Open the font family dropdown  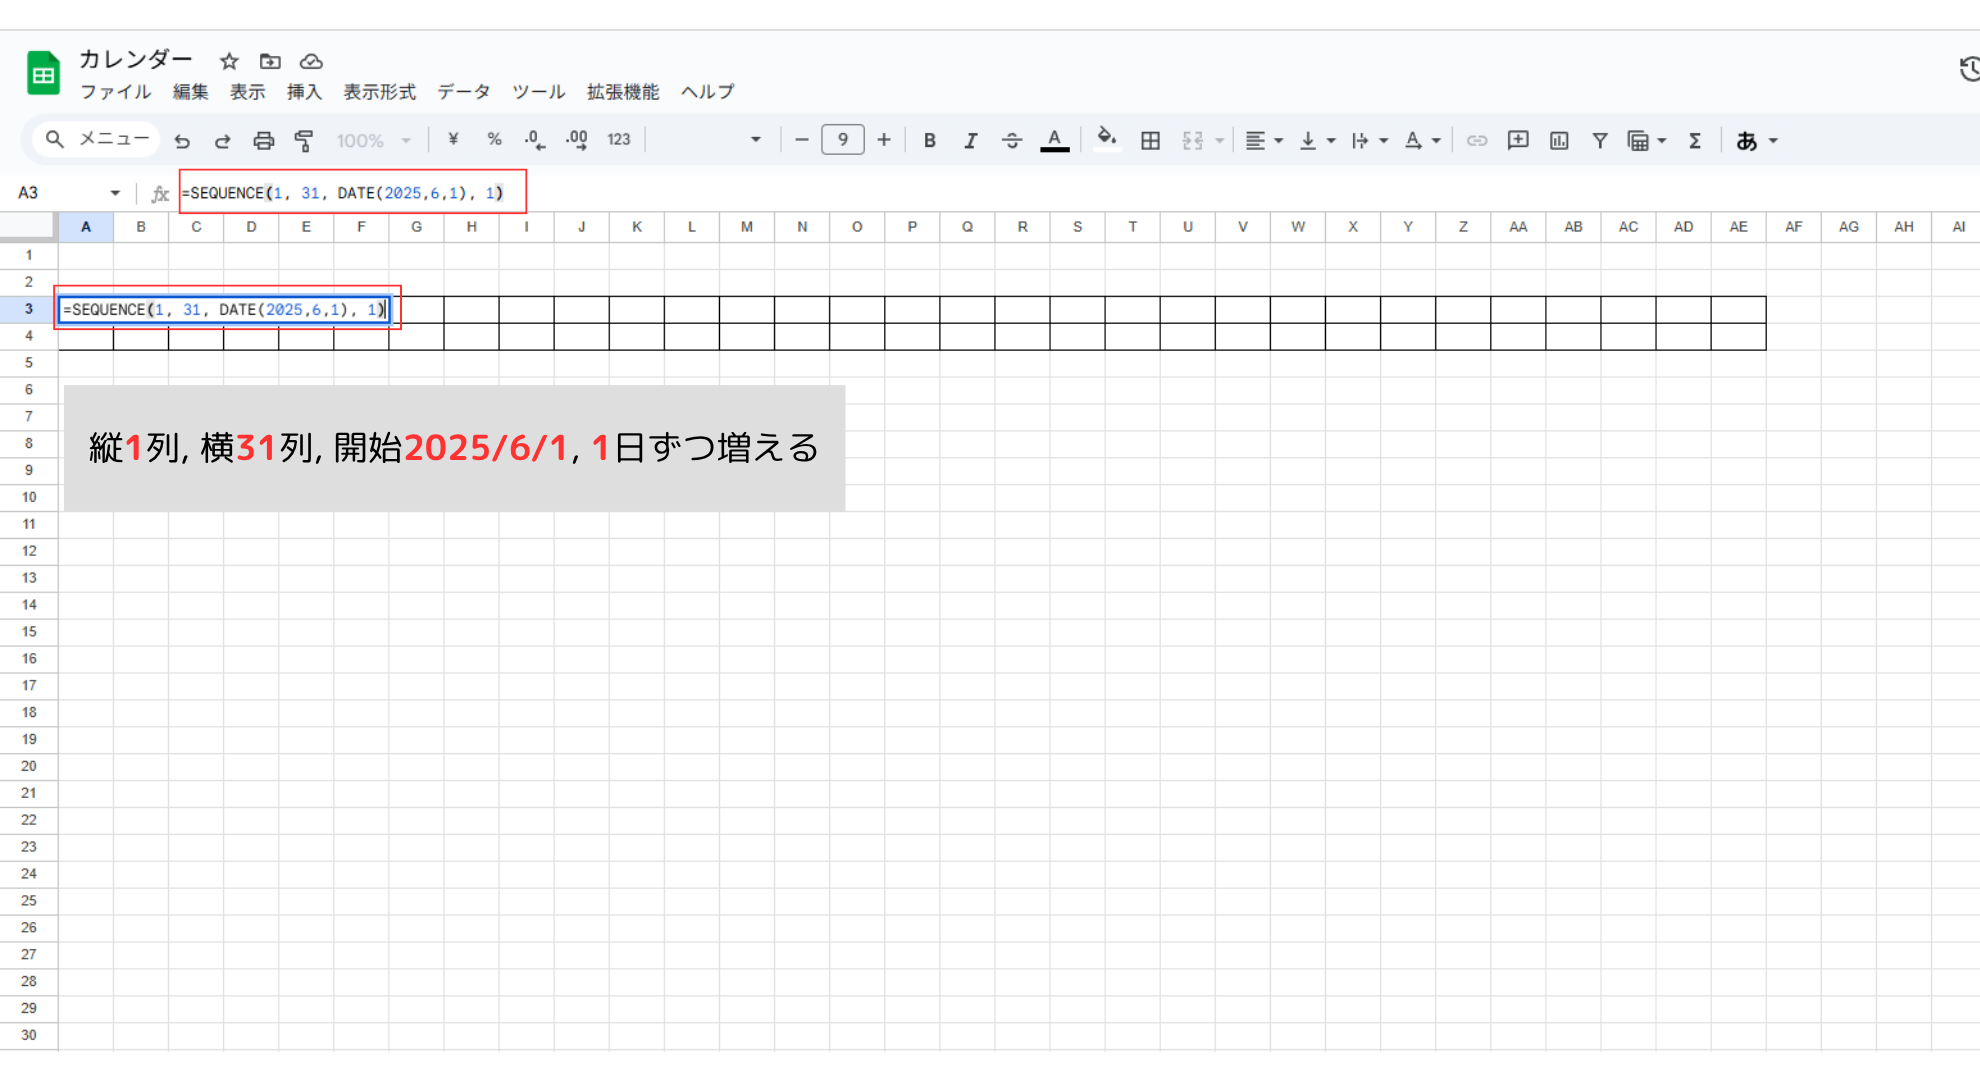708,140
